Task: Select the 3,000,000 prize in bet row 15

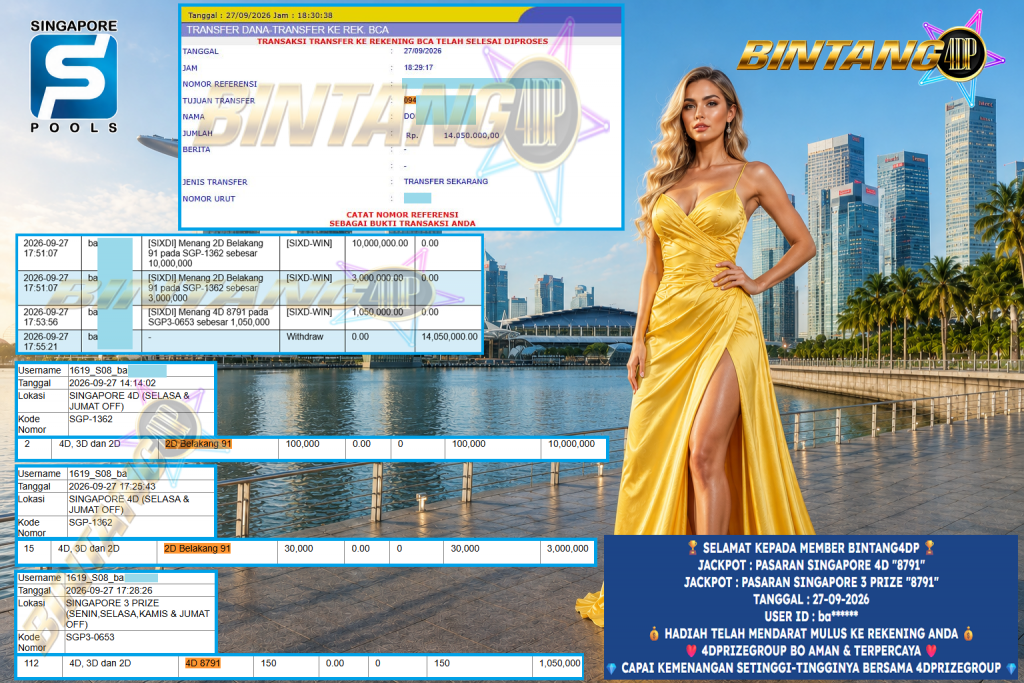Action: [568, 548]
